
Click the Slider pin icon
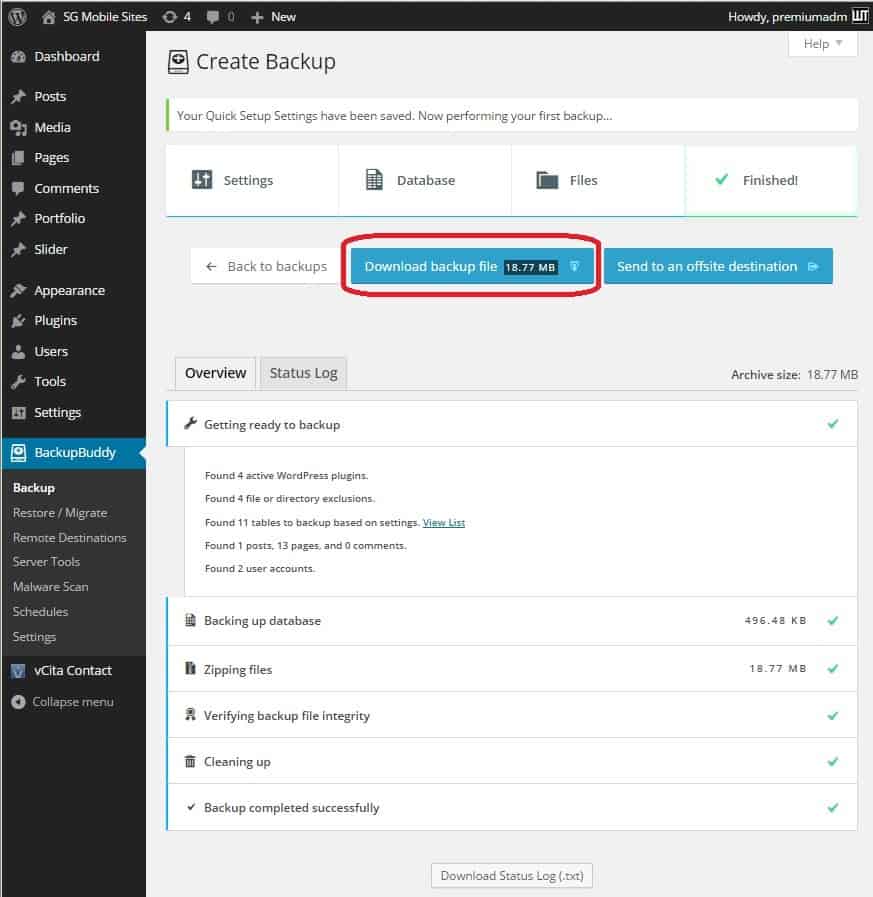pos(18,249)
